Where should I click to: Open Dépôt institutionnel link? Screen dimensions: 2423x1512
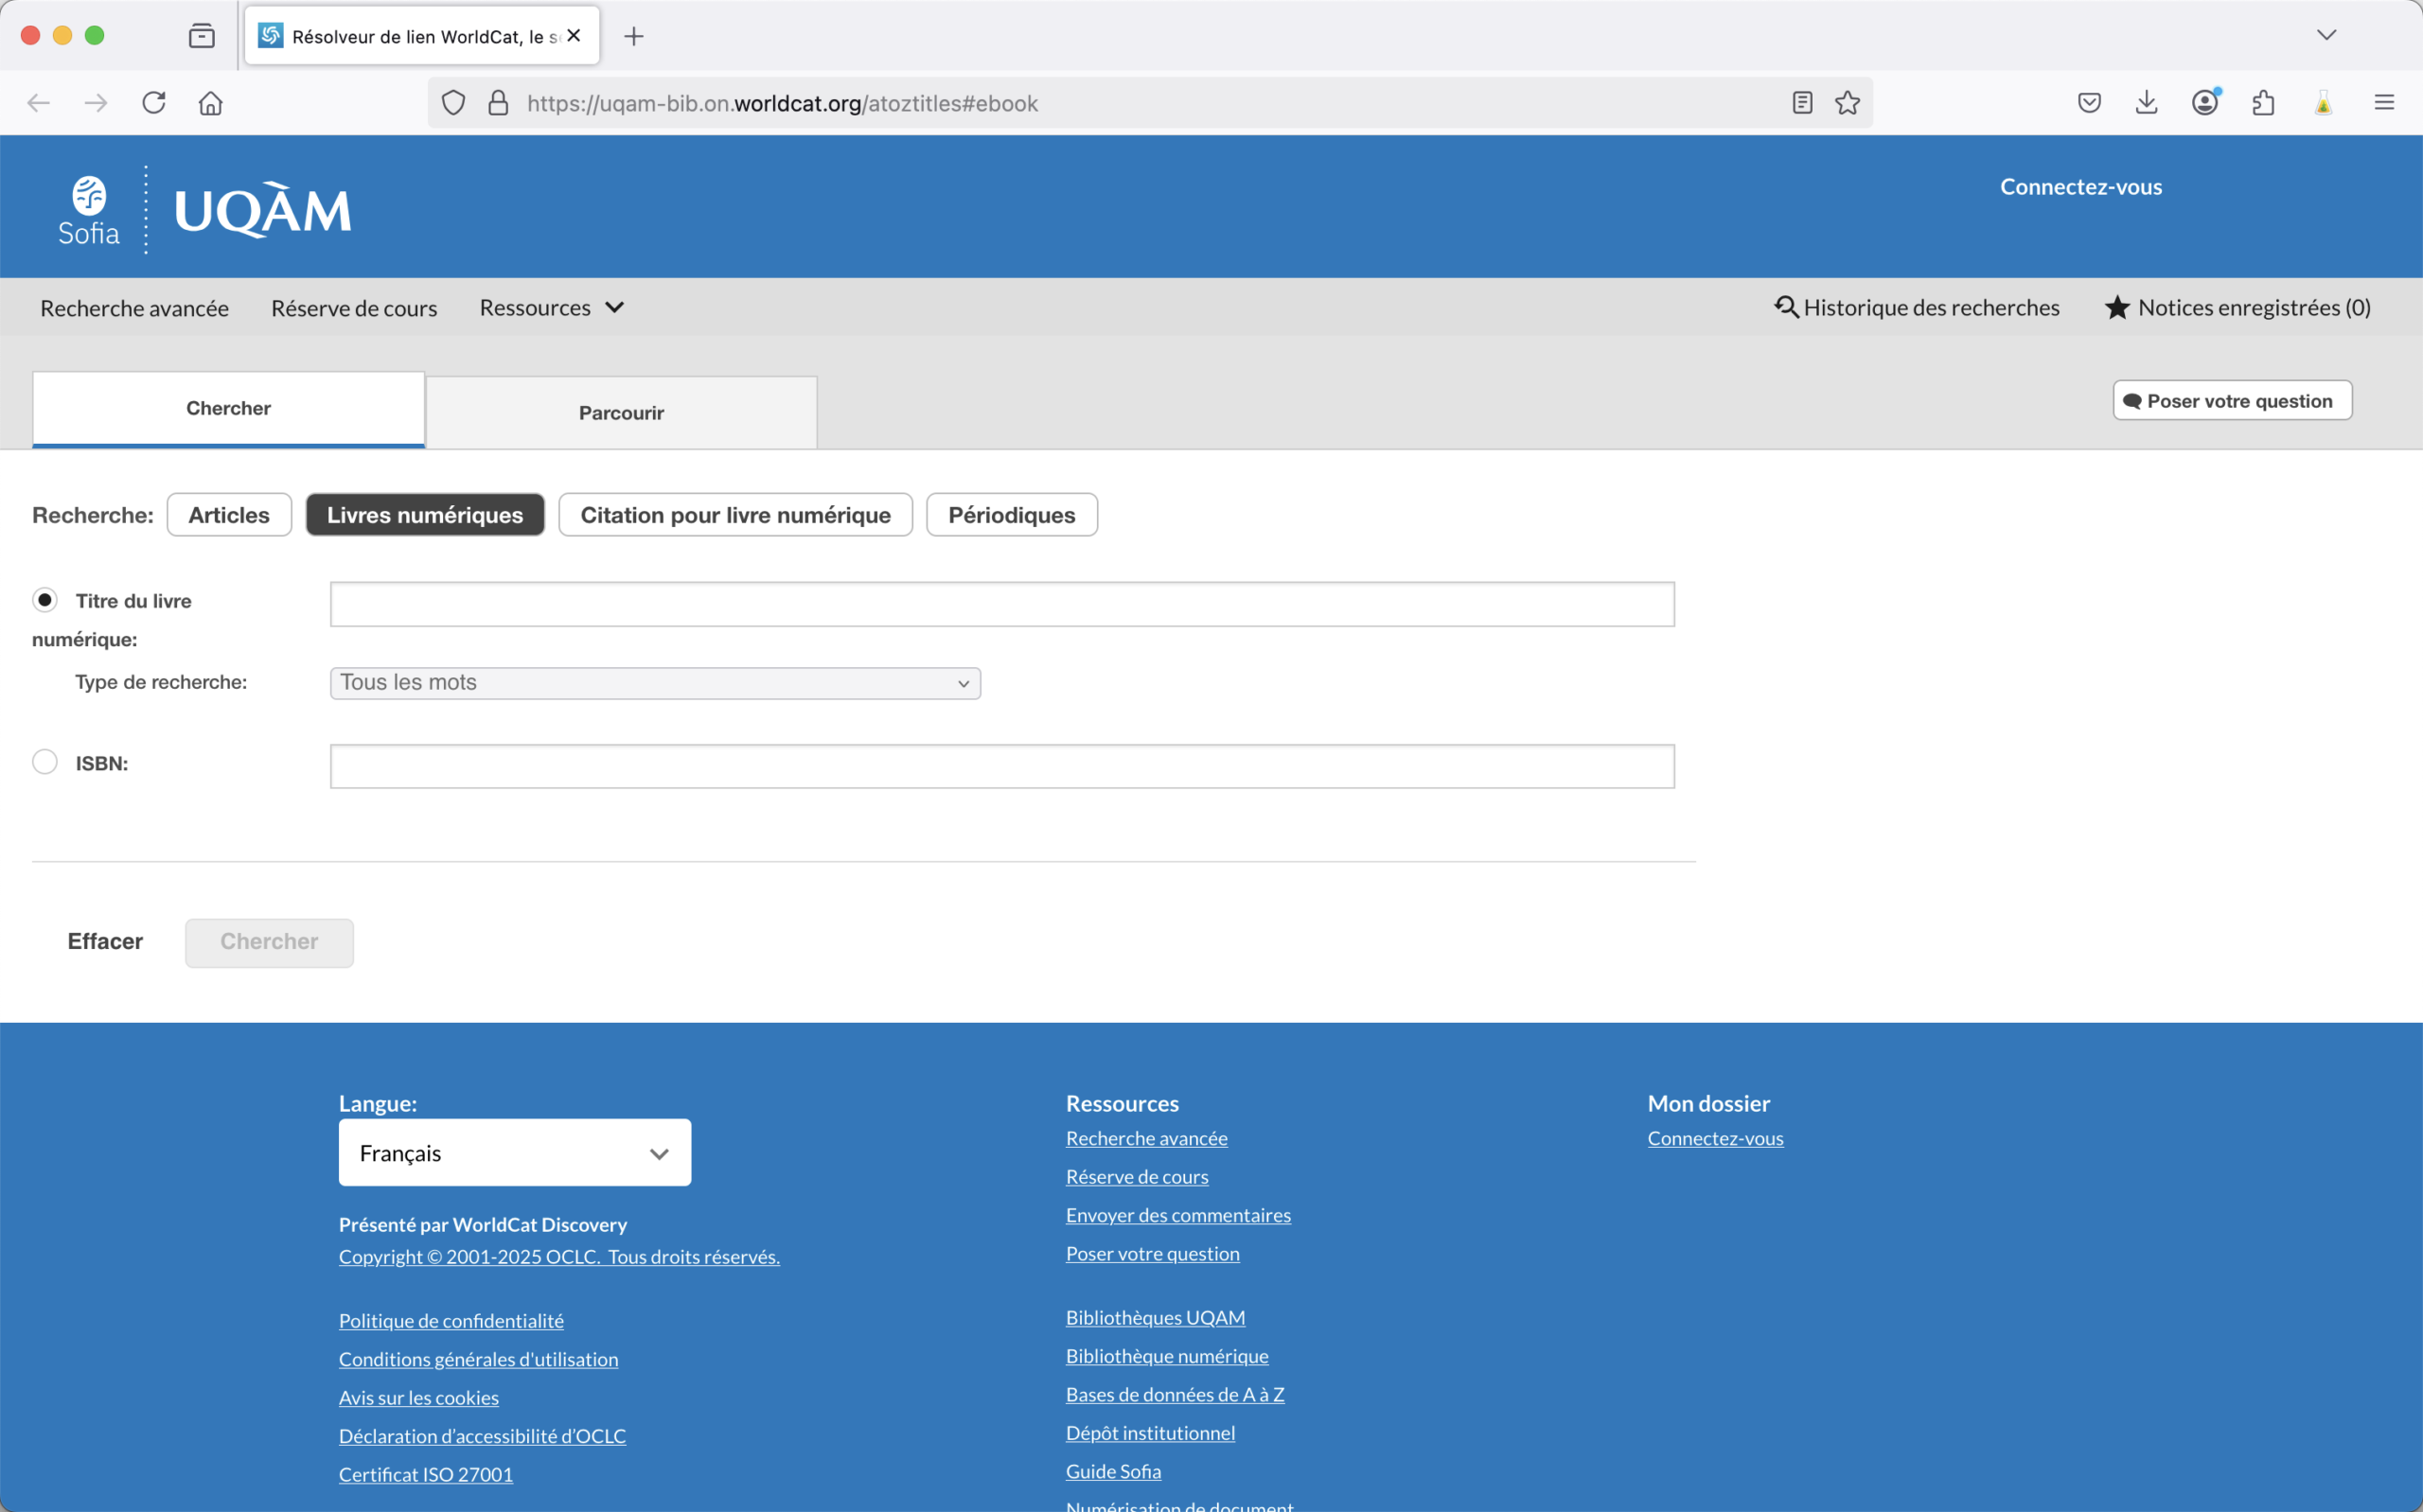click(1151, 1433)
